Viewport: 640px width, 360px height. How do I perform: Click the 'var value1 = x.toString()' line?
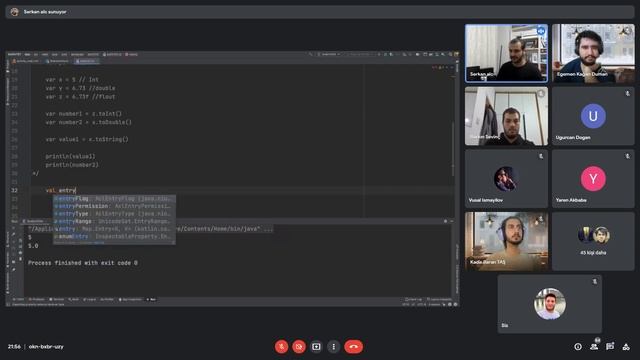[87, 139]
